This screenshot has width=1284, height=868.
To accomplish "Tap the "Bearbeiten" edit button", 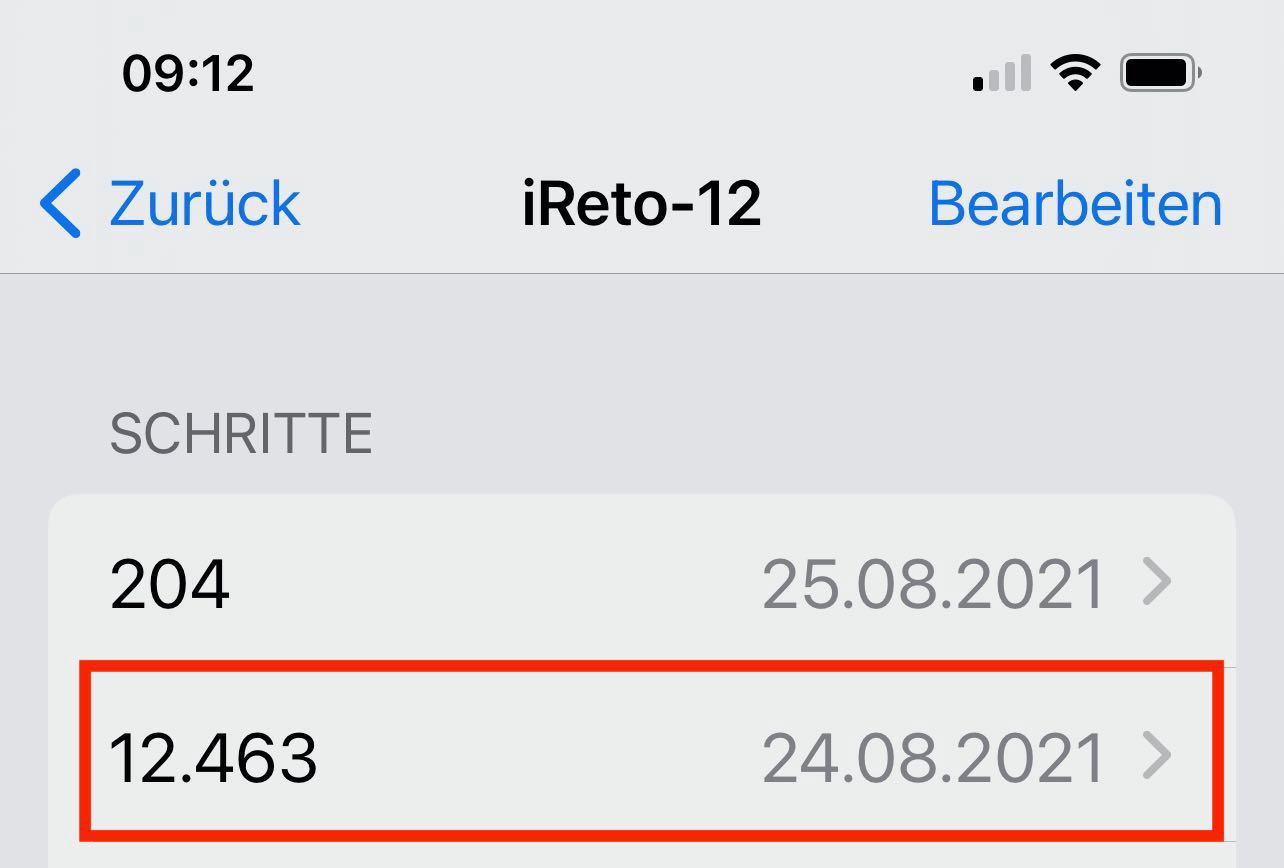I will [x=1075, y=204].
